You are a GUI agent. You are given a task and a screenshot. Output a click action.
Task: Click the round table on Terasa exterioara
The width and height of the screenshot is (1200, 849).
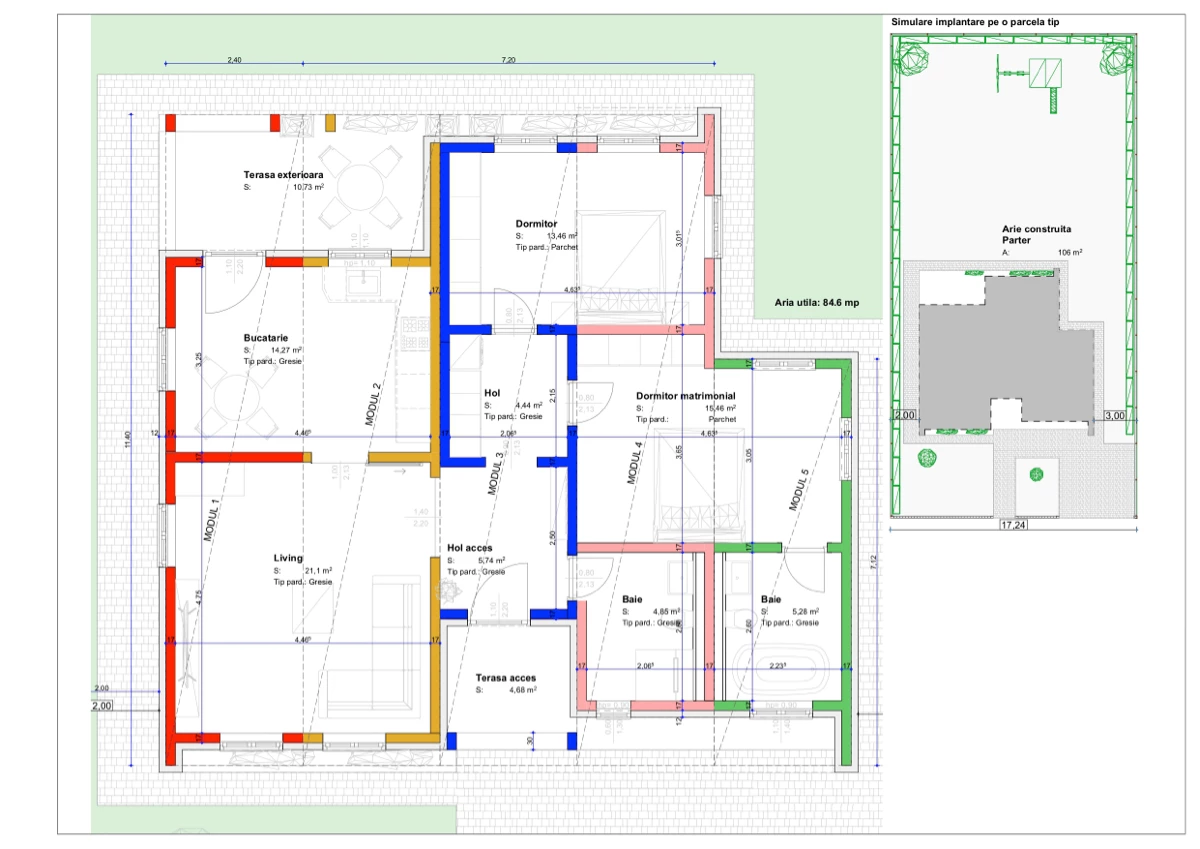pyautogui.click(x=357, y=185)
